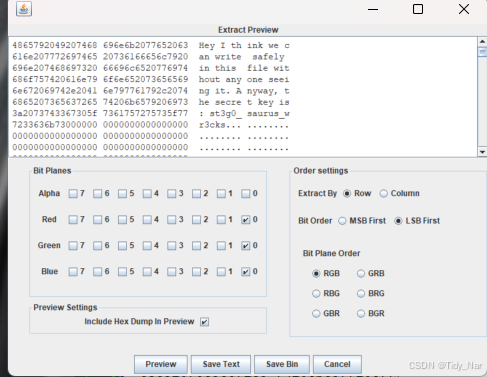
Task: Uncheck Green bit plane 0
Action: tap(246, 246)
